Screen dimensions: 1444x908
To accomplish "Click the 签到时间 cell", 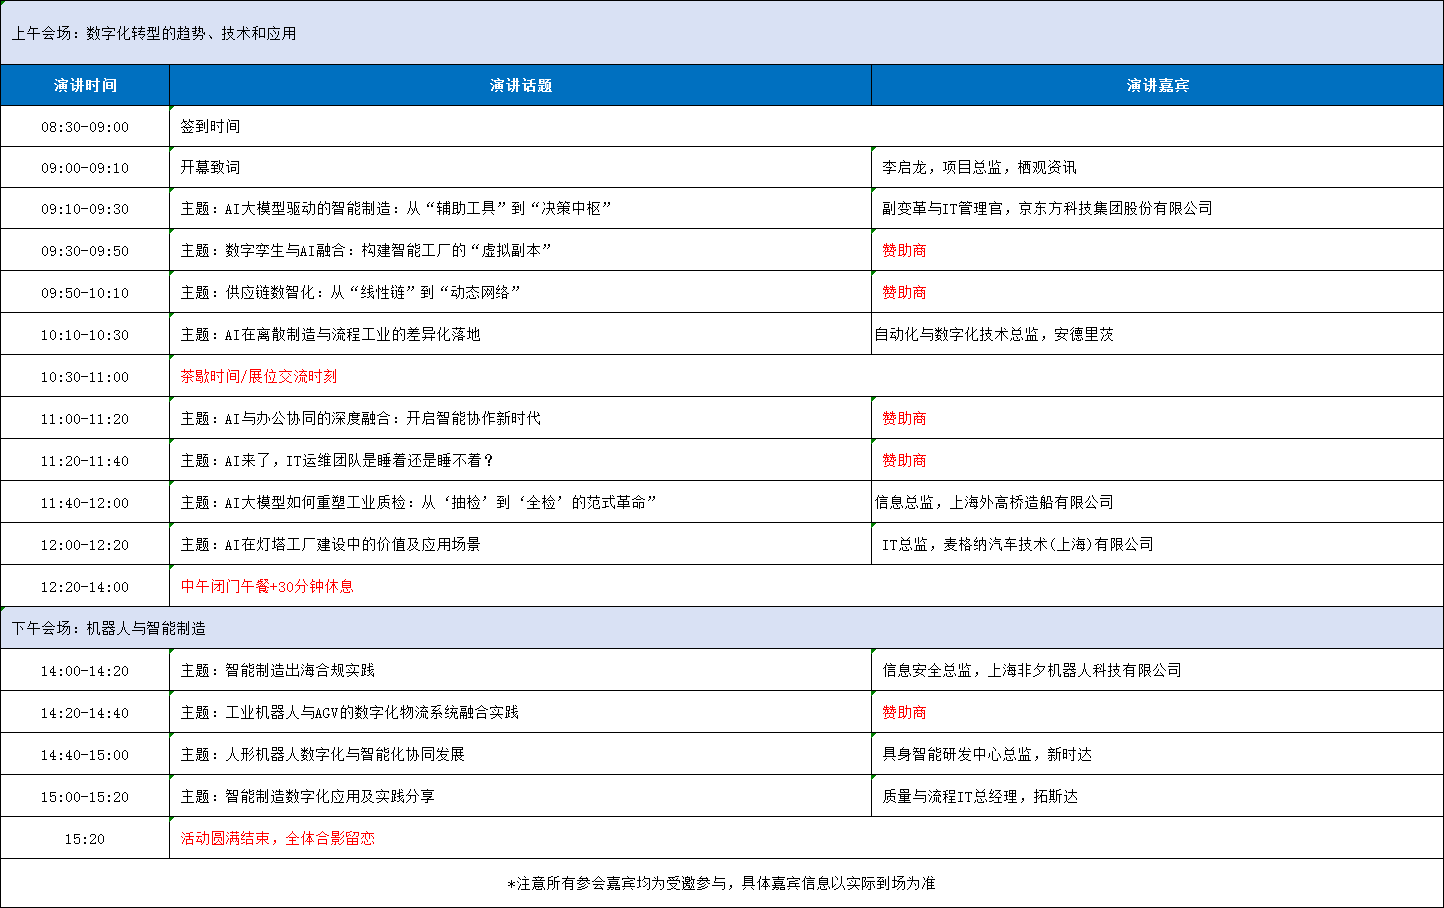I will click(x=806, y=127).
